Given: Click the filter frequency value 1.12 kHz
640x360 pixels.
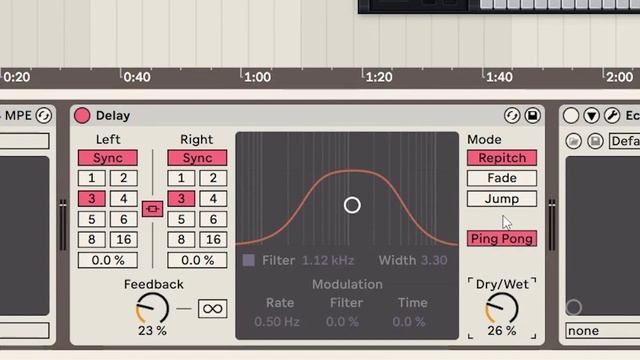Looking at the screenshot, I should point(328,260).
